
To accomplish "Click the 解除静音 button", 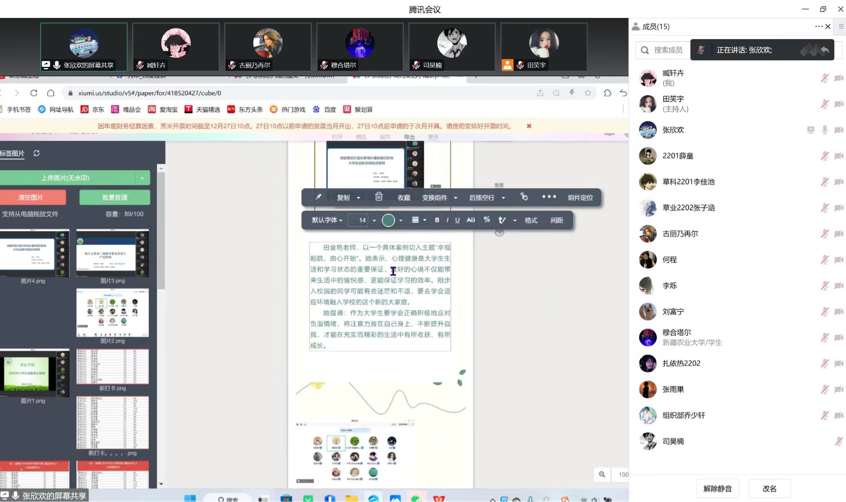I will (717, 489).
